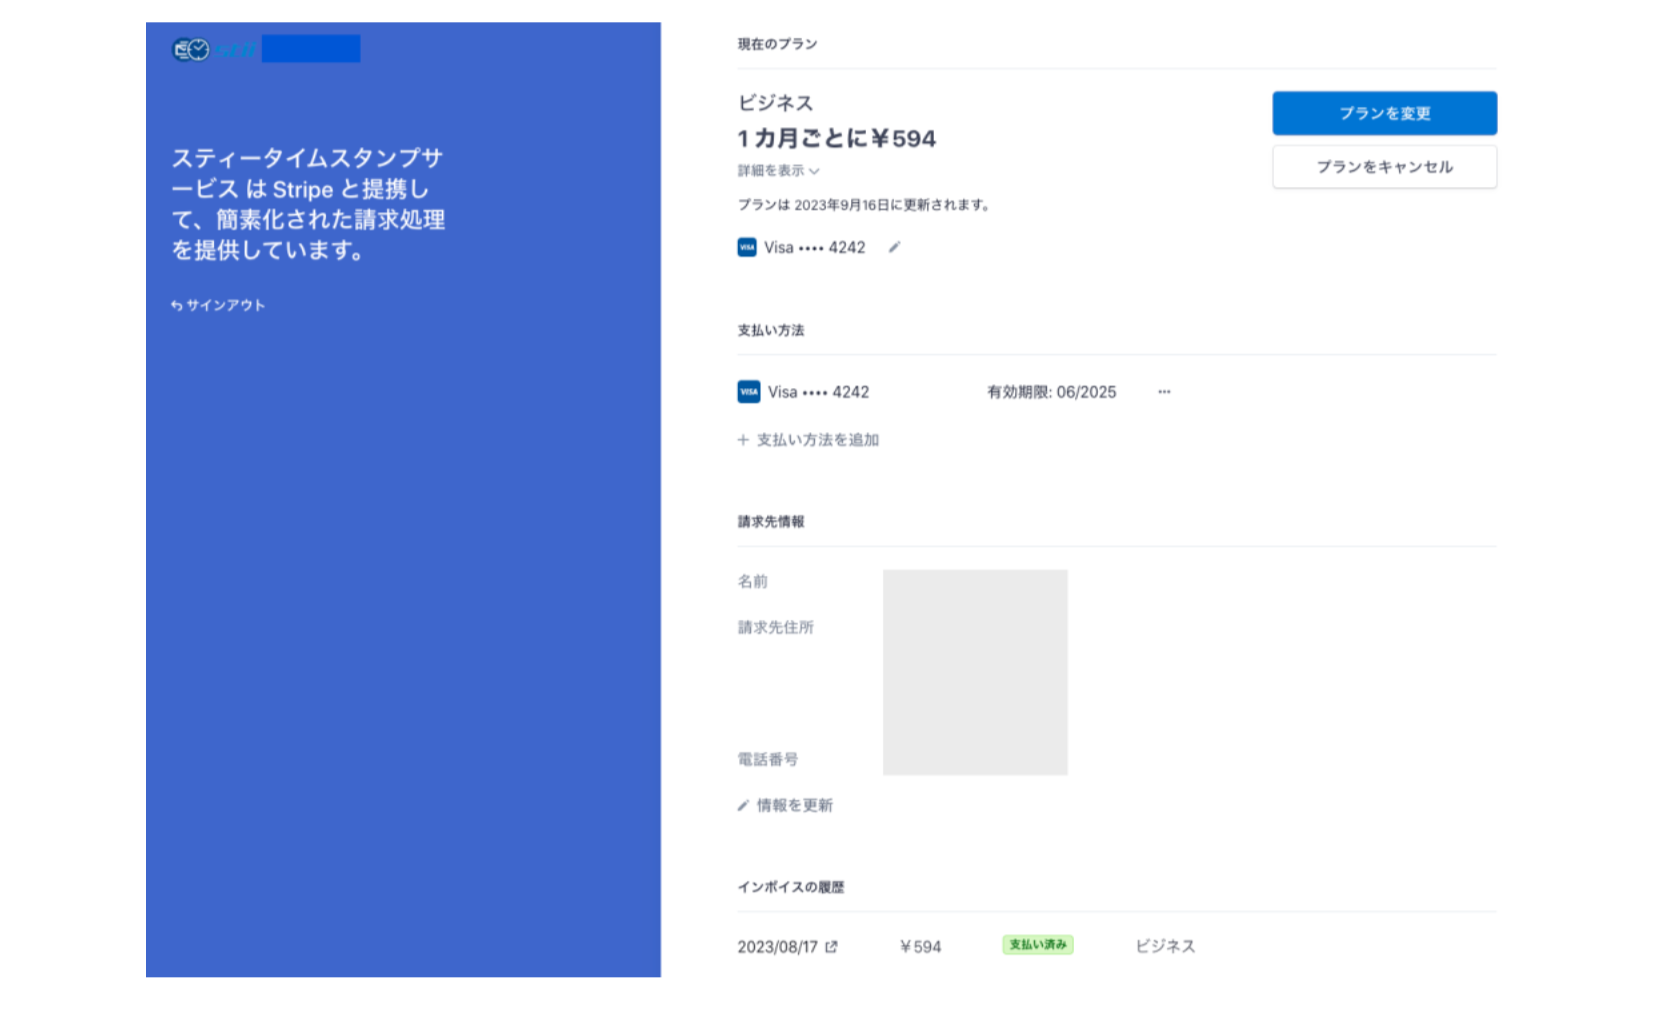
Task: Click ビジネス label in the invoice row
Action: (1165, 946)
